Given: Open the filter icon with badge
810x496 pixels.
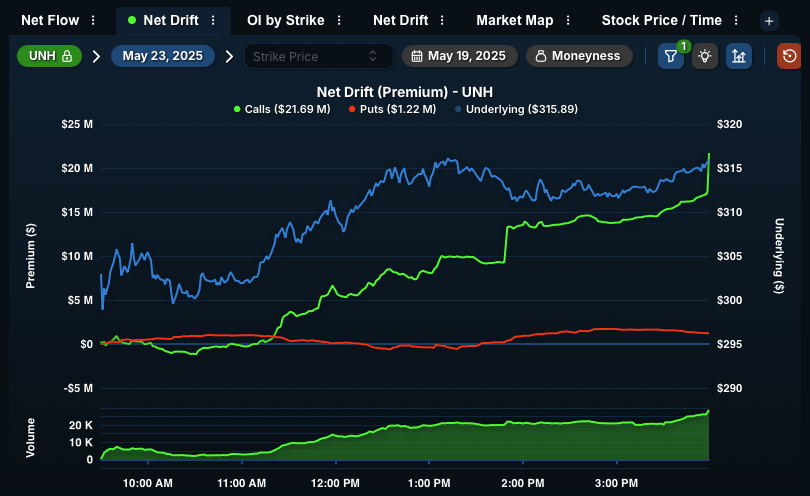Looking at the screenshot, I should [x=671, y=56].
